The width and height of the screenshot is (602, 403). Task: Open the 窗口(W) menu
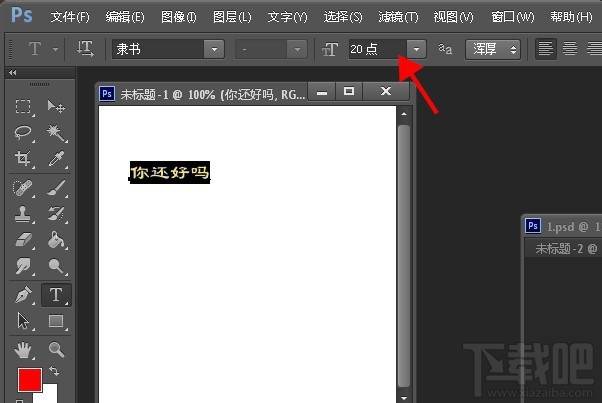513,17
